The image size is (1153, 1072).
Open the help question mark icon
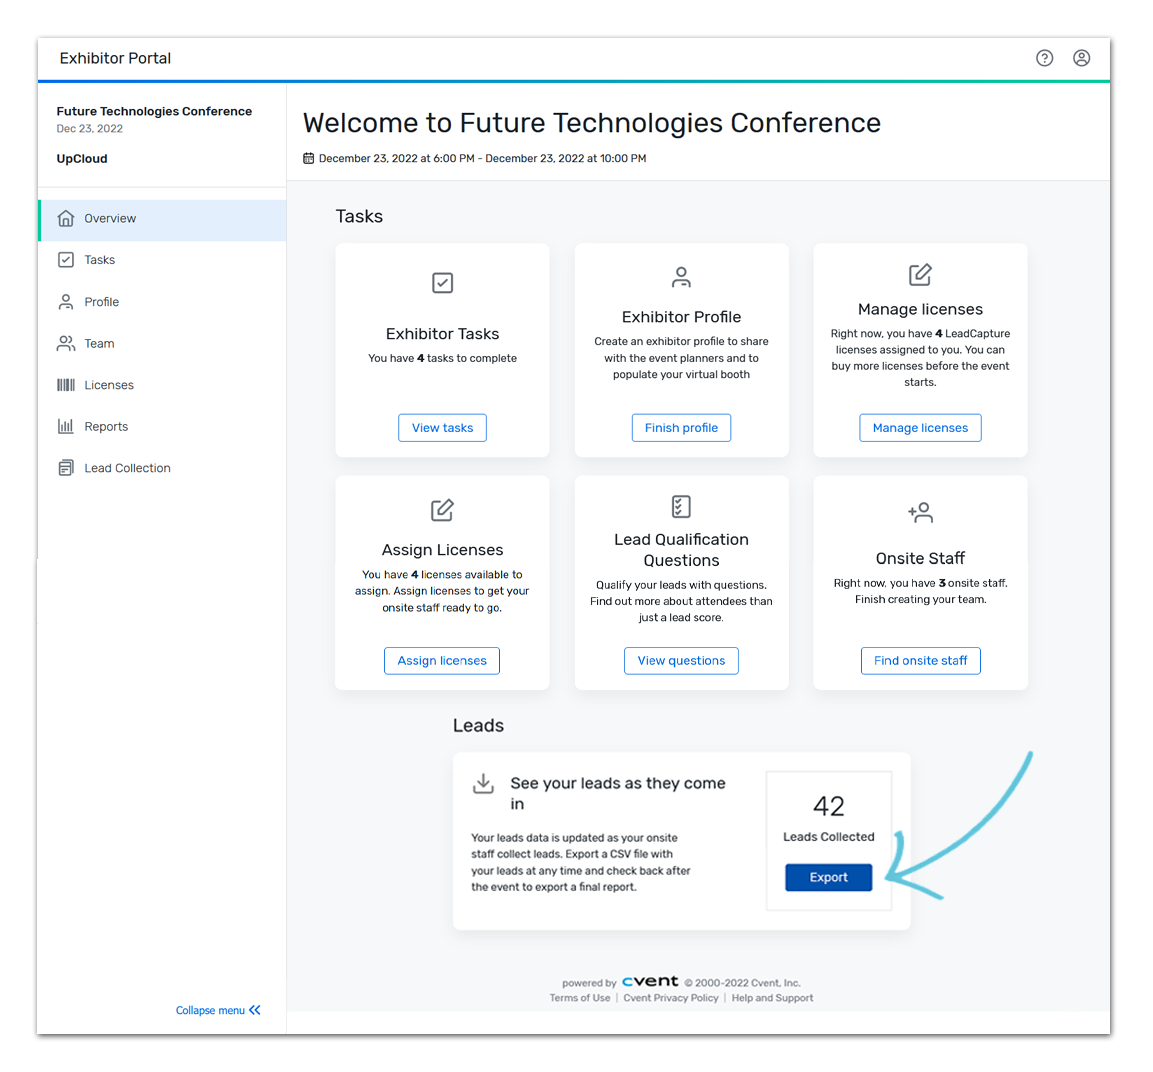[x=1045, y=58]
